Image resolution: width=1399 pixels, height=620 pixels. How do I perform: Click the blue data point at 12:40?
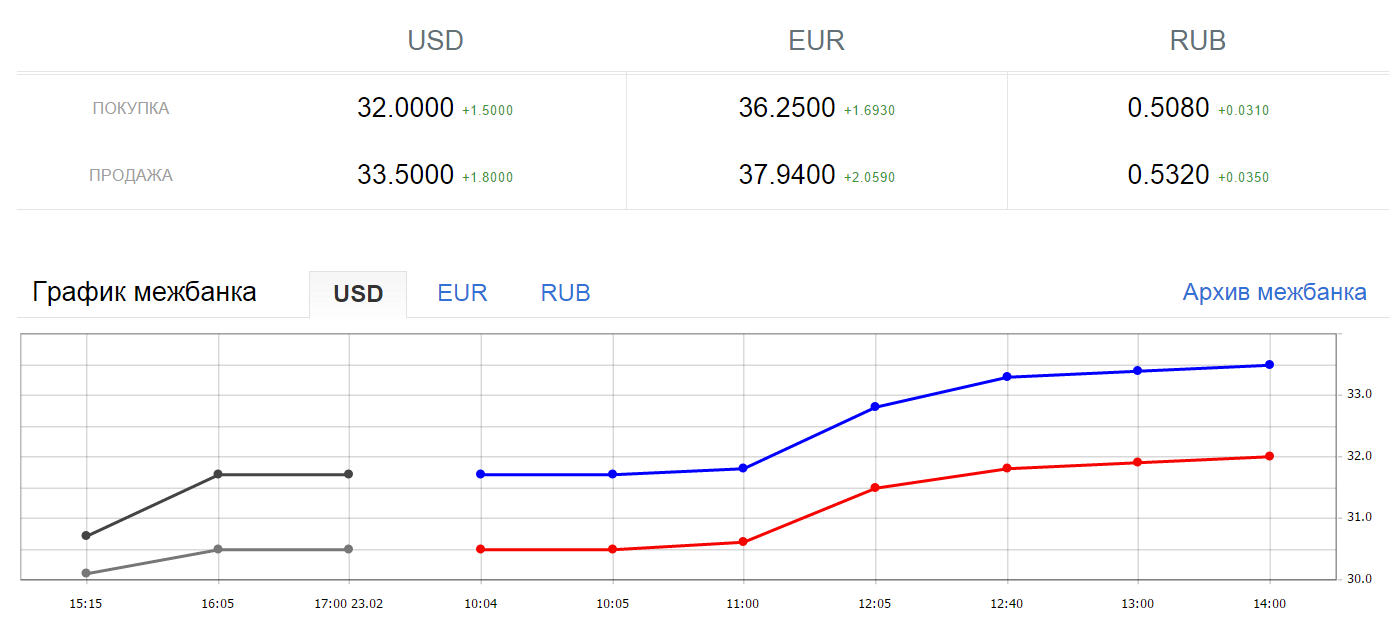1007,377
